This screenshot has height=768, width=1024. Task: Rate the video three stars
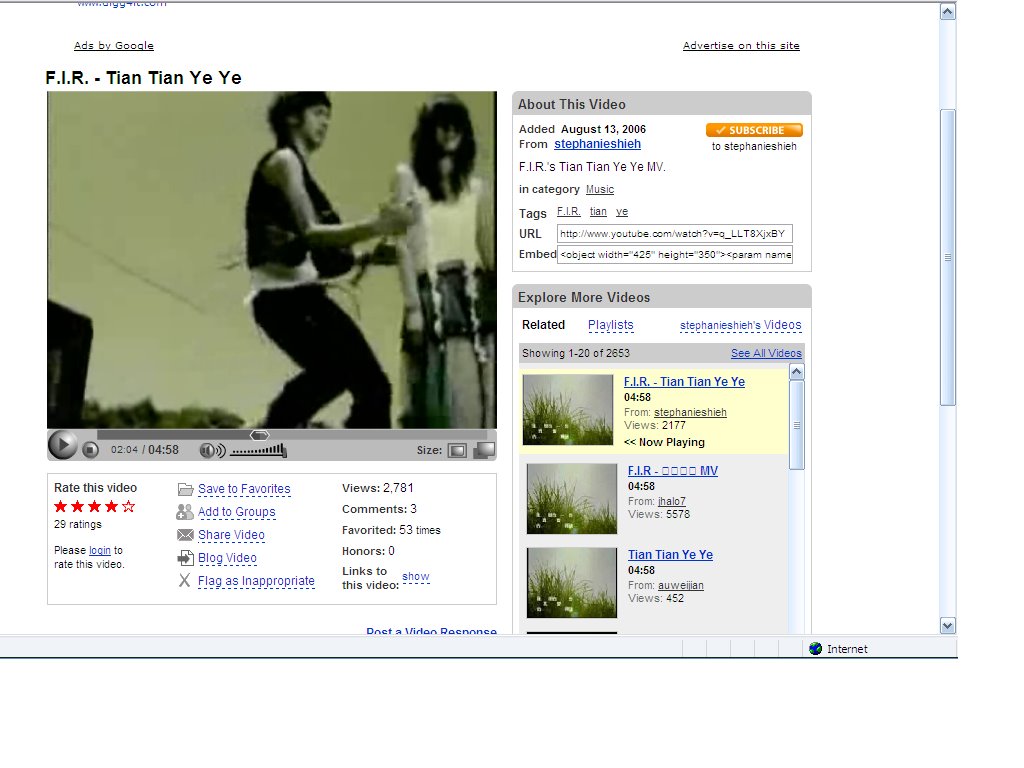[x=95, y=506]
